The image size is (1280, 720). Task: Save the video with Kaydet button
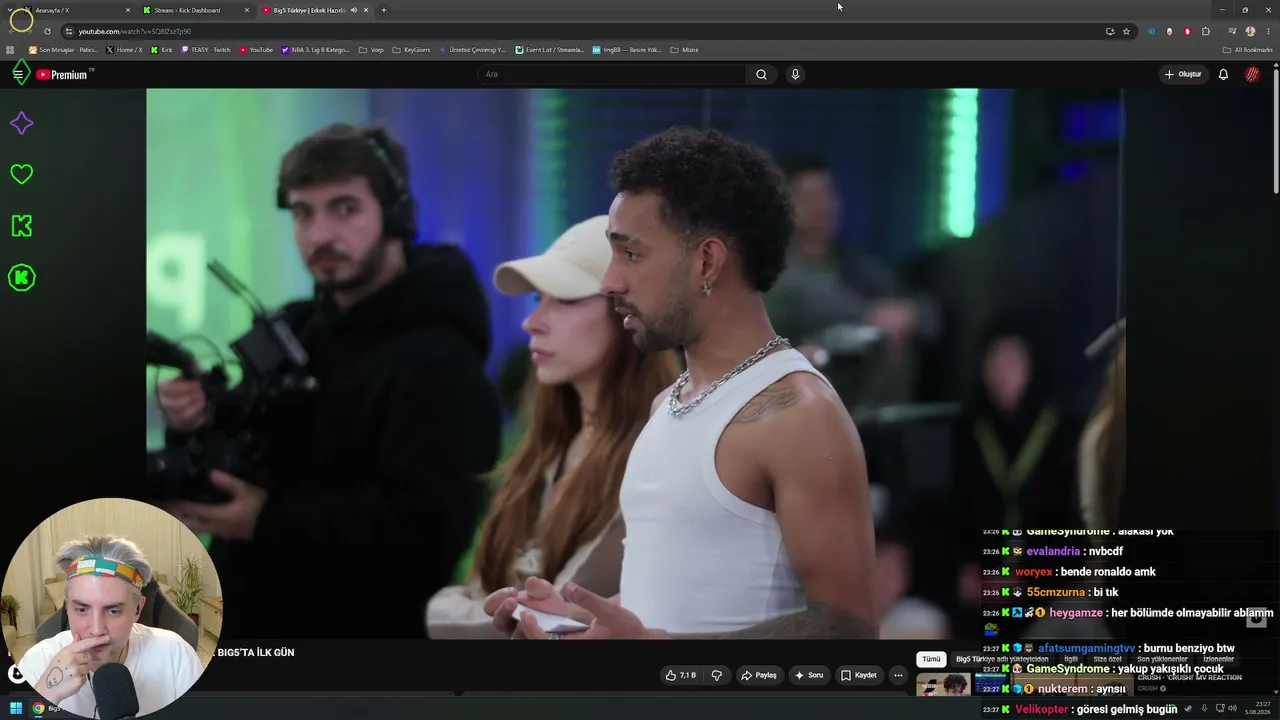[859, 675]
